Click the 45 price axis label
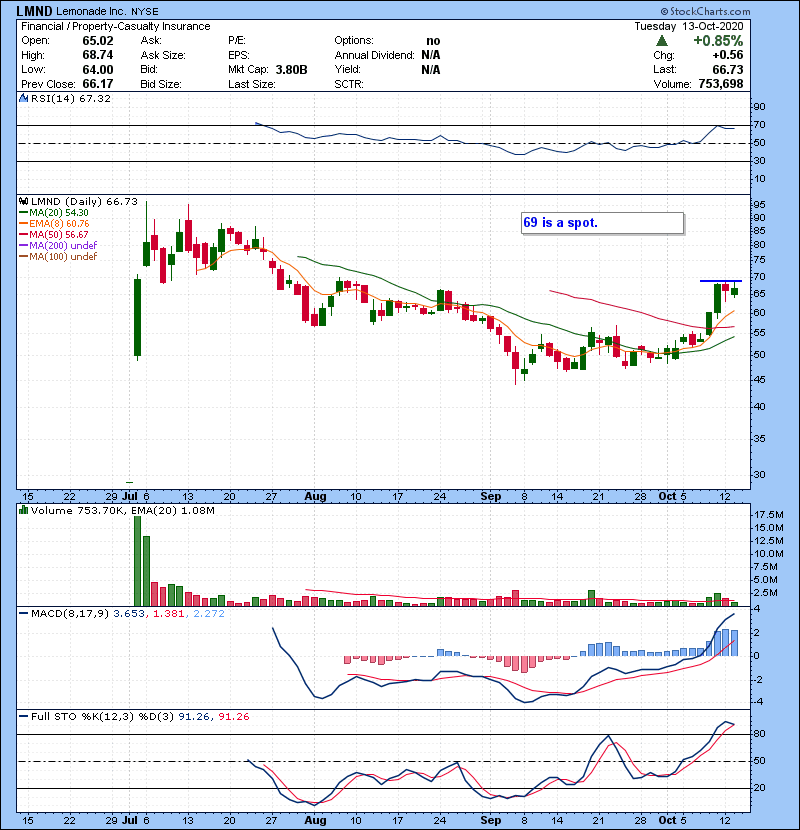Screen dimensions: 800x830 point(759,380)
